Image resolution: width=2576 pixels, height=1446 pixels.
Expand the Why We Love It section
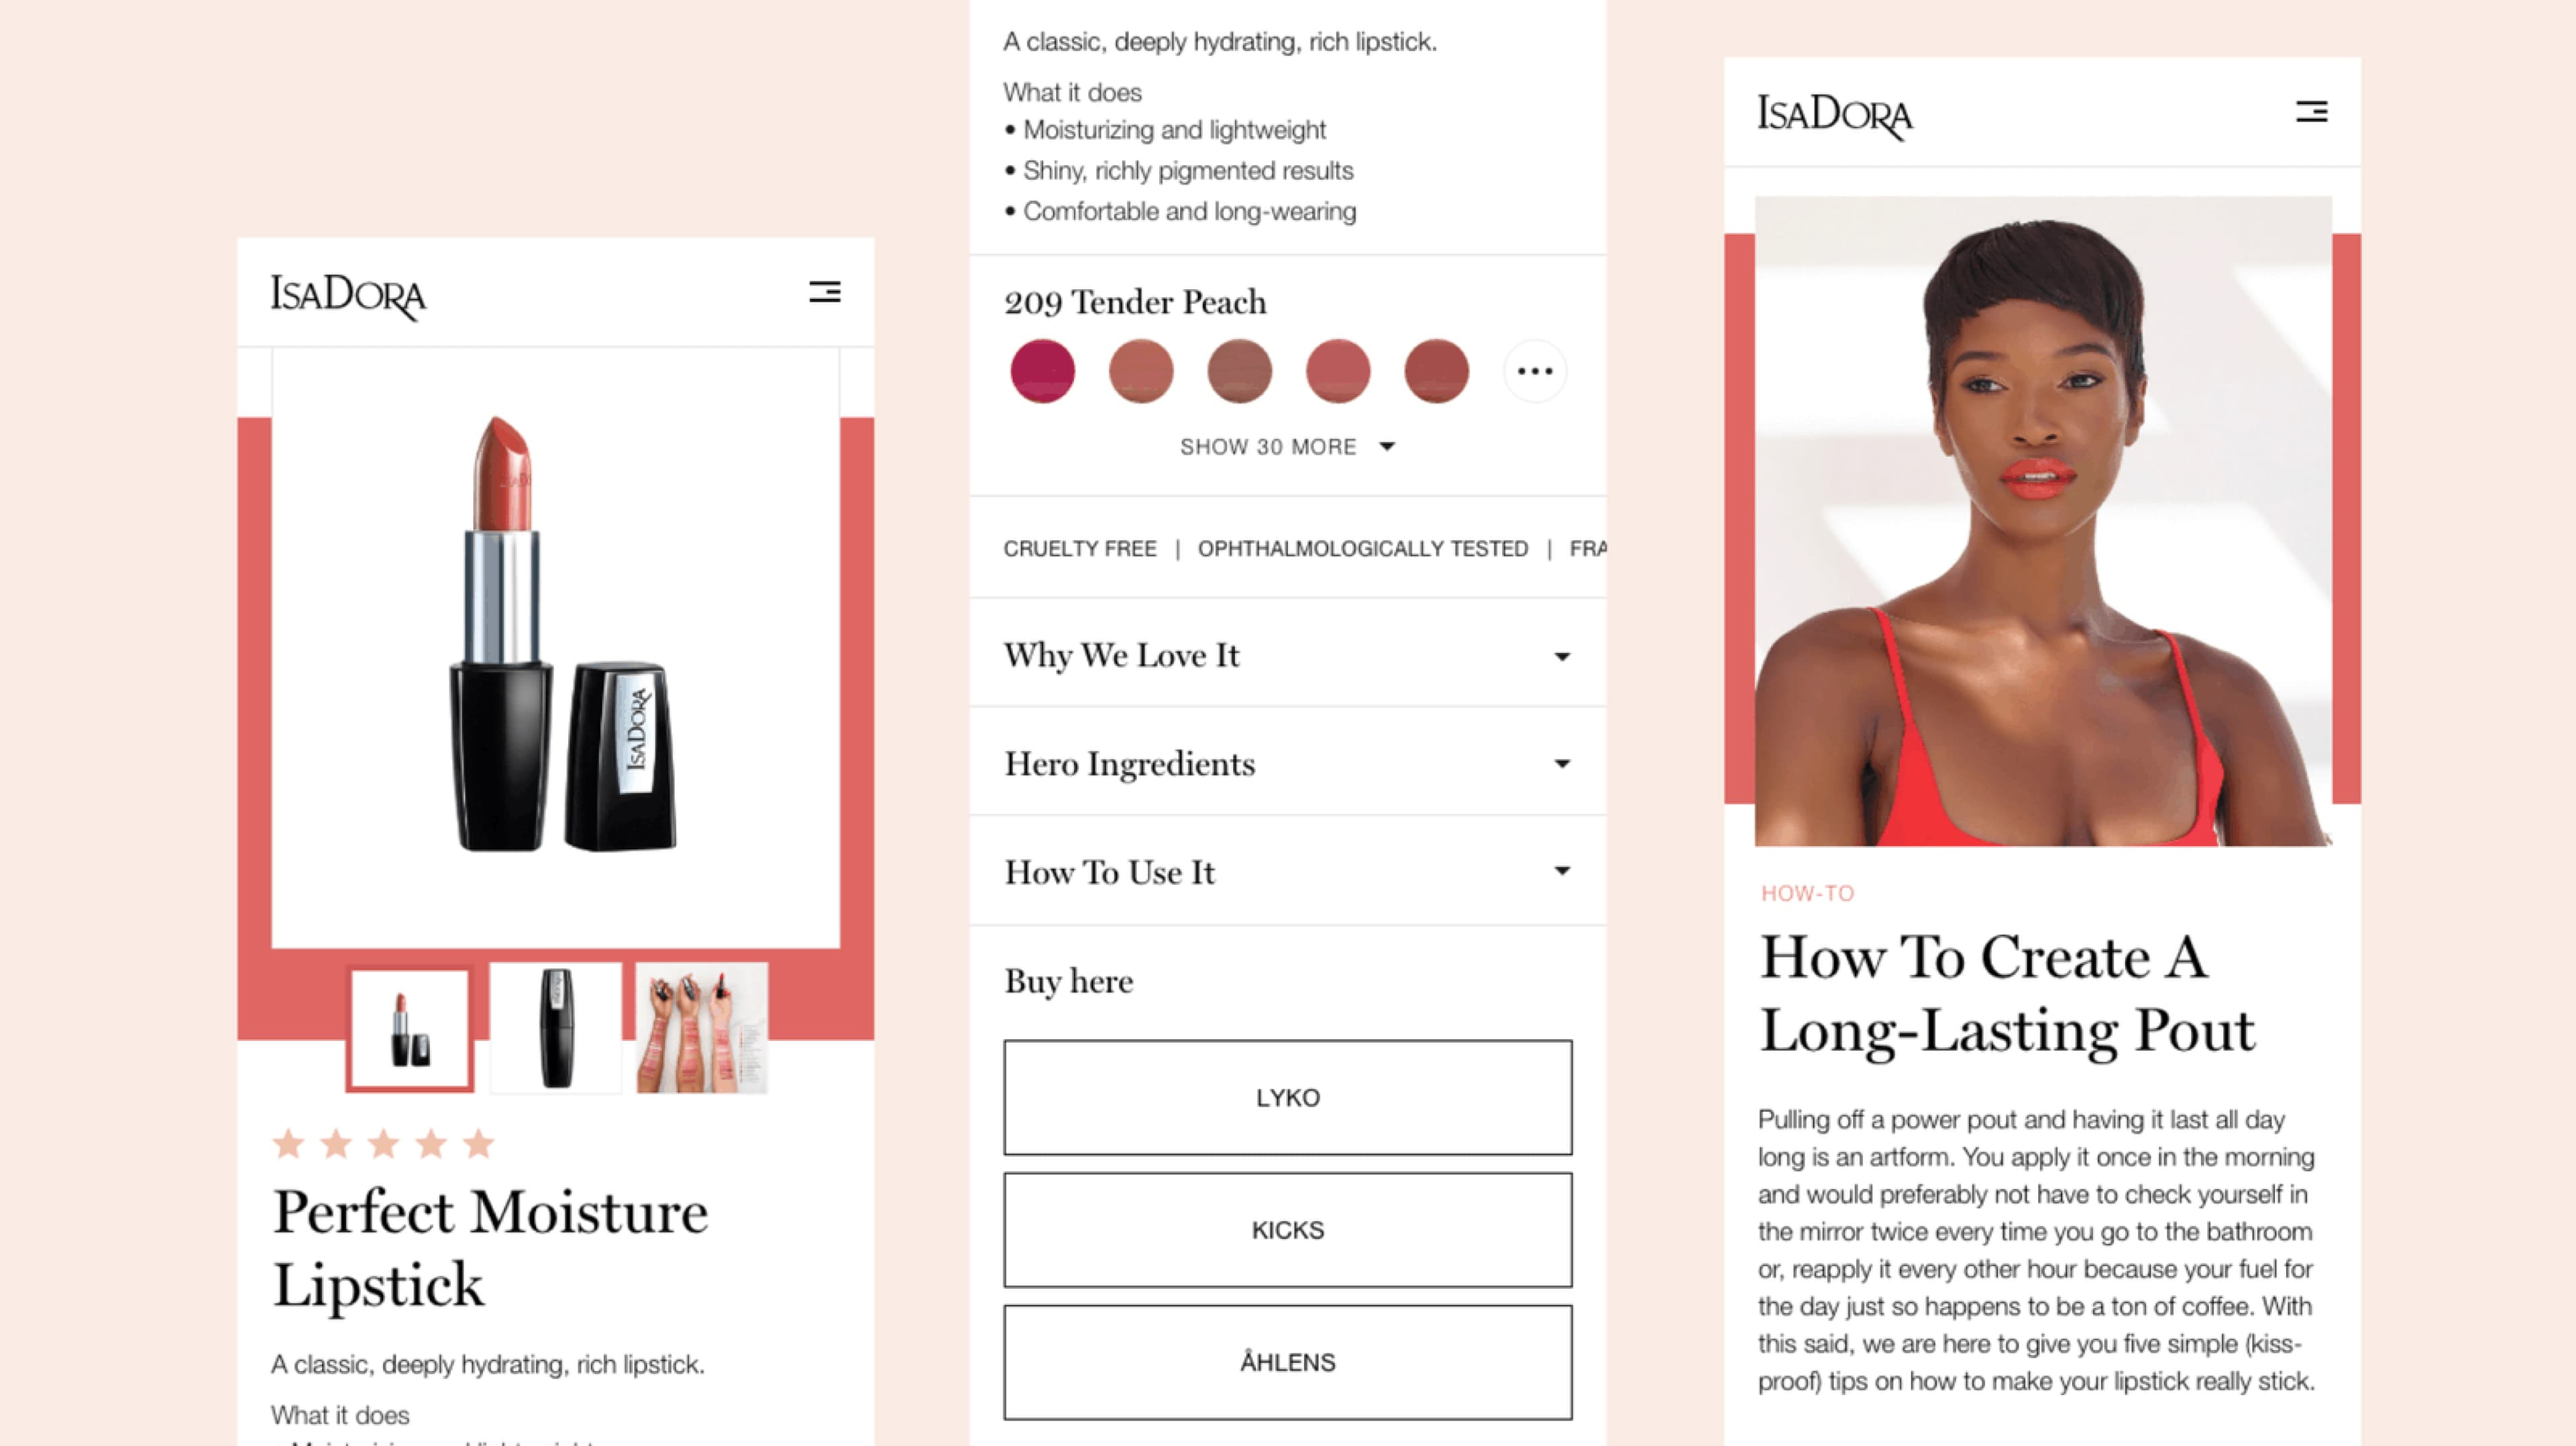coord(1288,655)
